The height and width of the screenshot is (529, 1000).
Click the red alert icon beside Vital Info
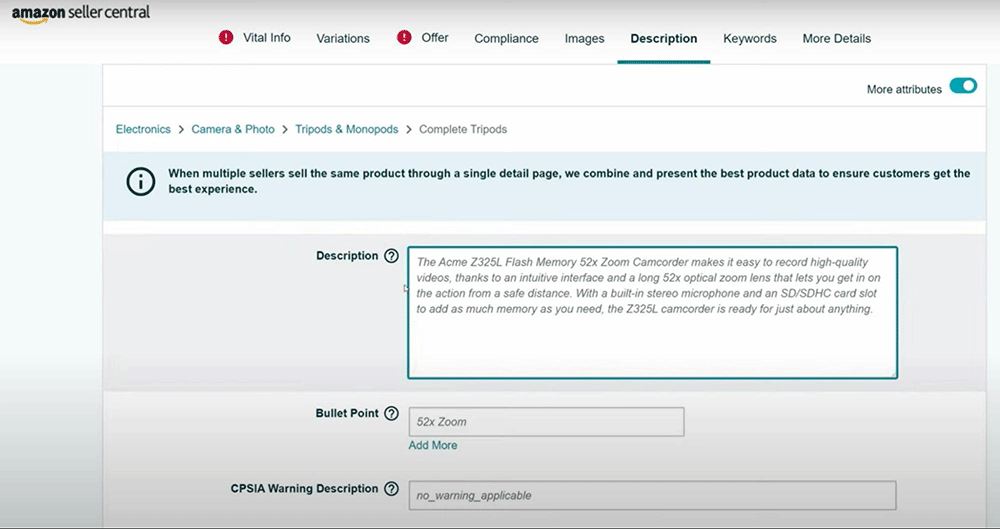pos(226,38)
